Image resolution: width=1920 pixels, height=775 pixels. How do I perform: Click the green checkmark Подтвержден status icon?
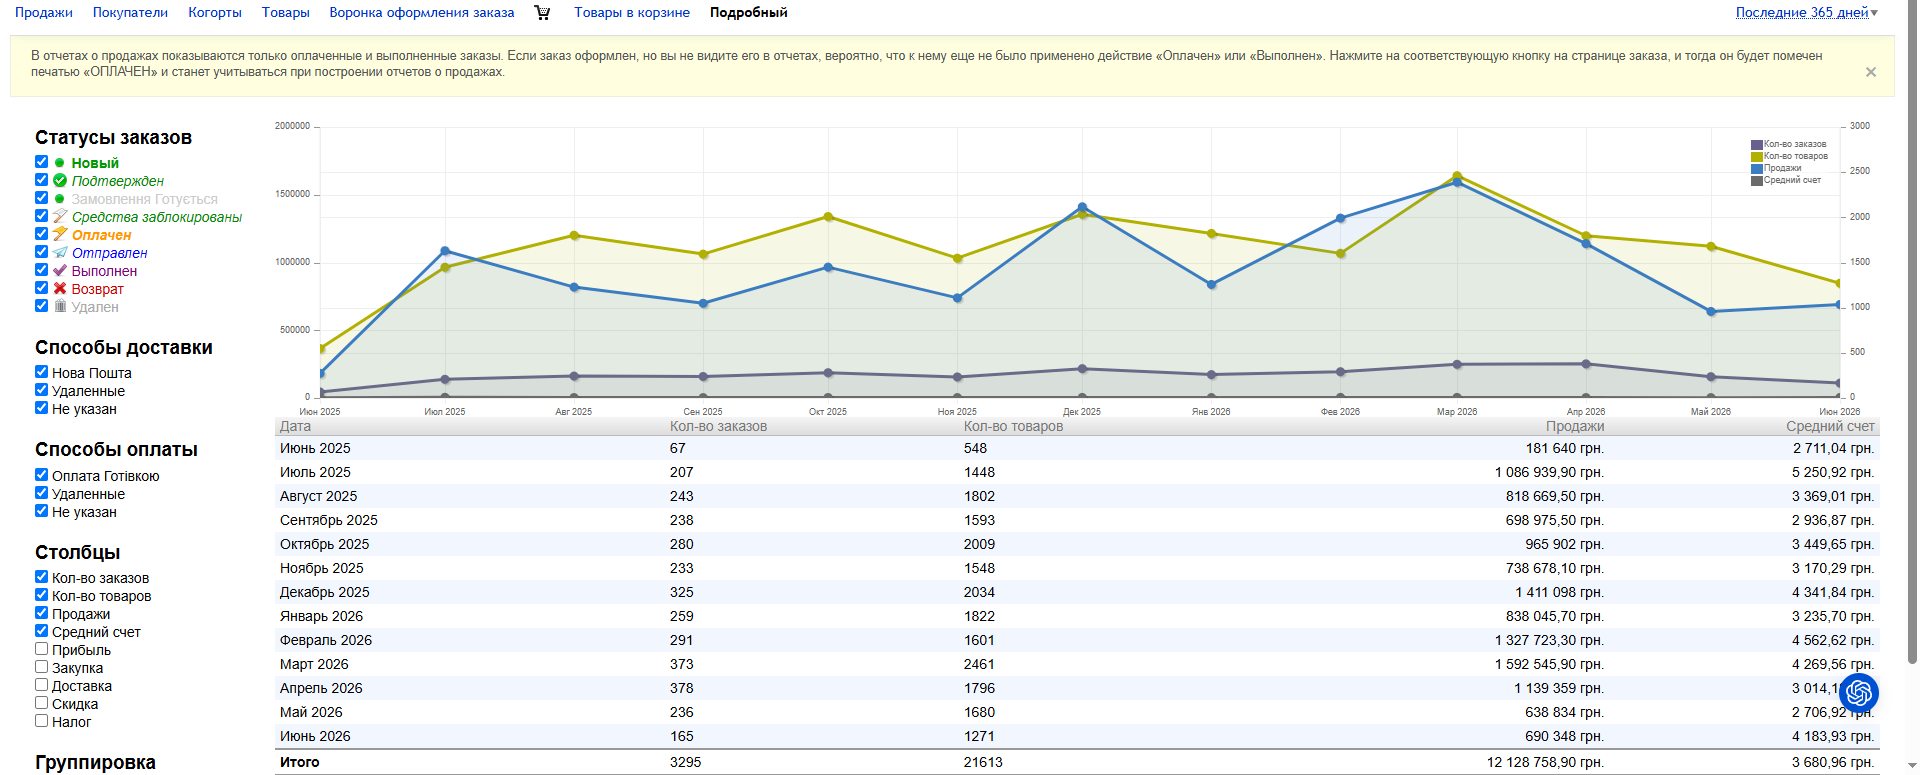coord(60,181)
